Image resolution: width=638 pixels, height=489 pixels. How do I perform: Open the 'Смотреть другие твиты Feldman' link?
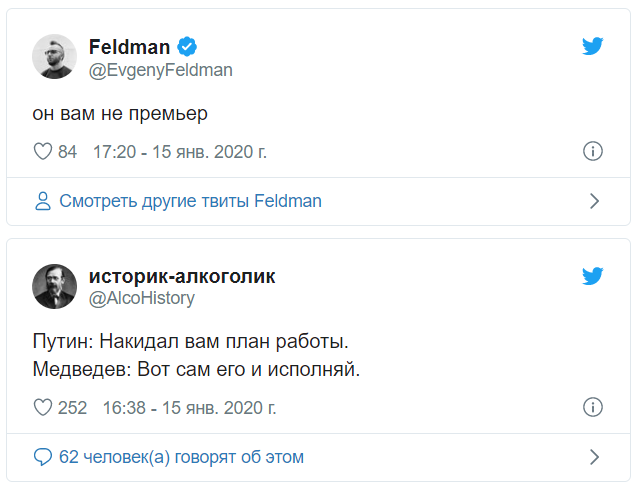[190, 201]
